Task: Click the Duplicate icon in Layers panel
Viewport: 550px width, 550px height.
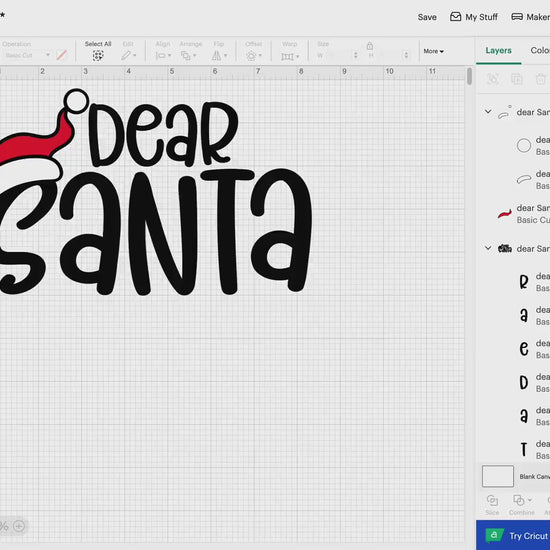Action: (517, 79)
